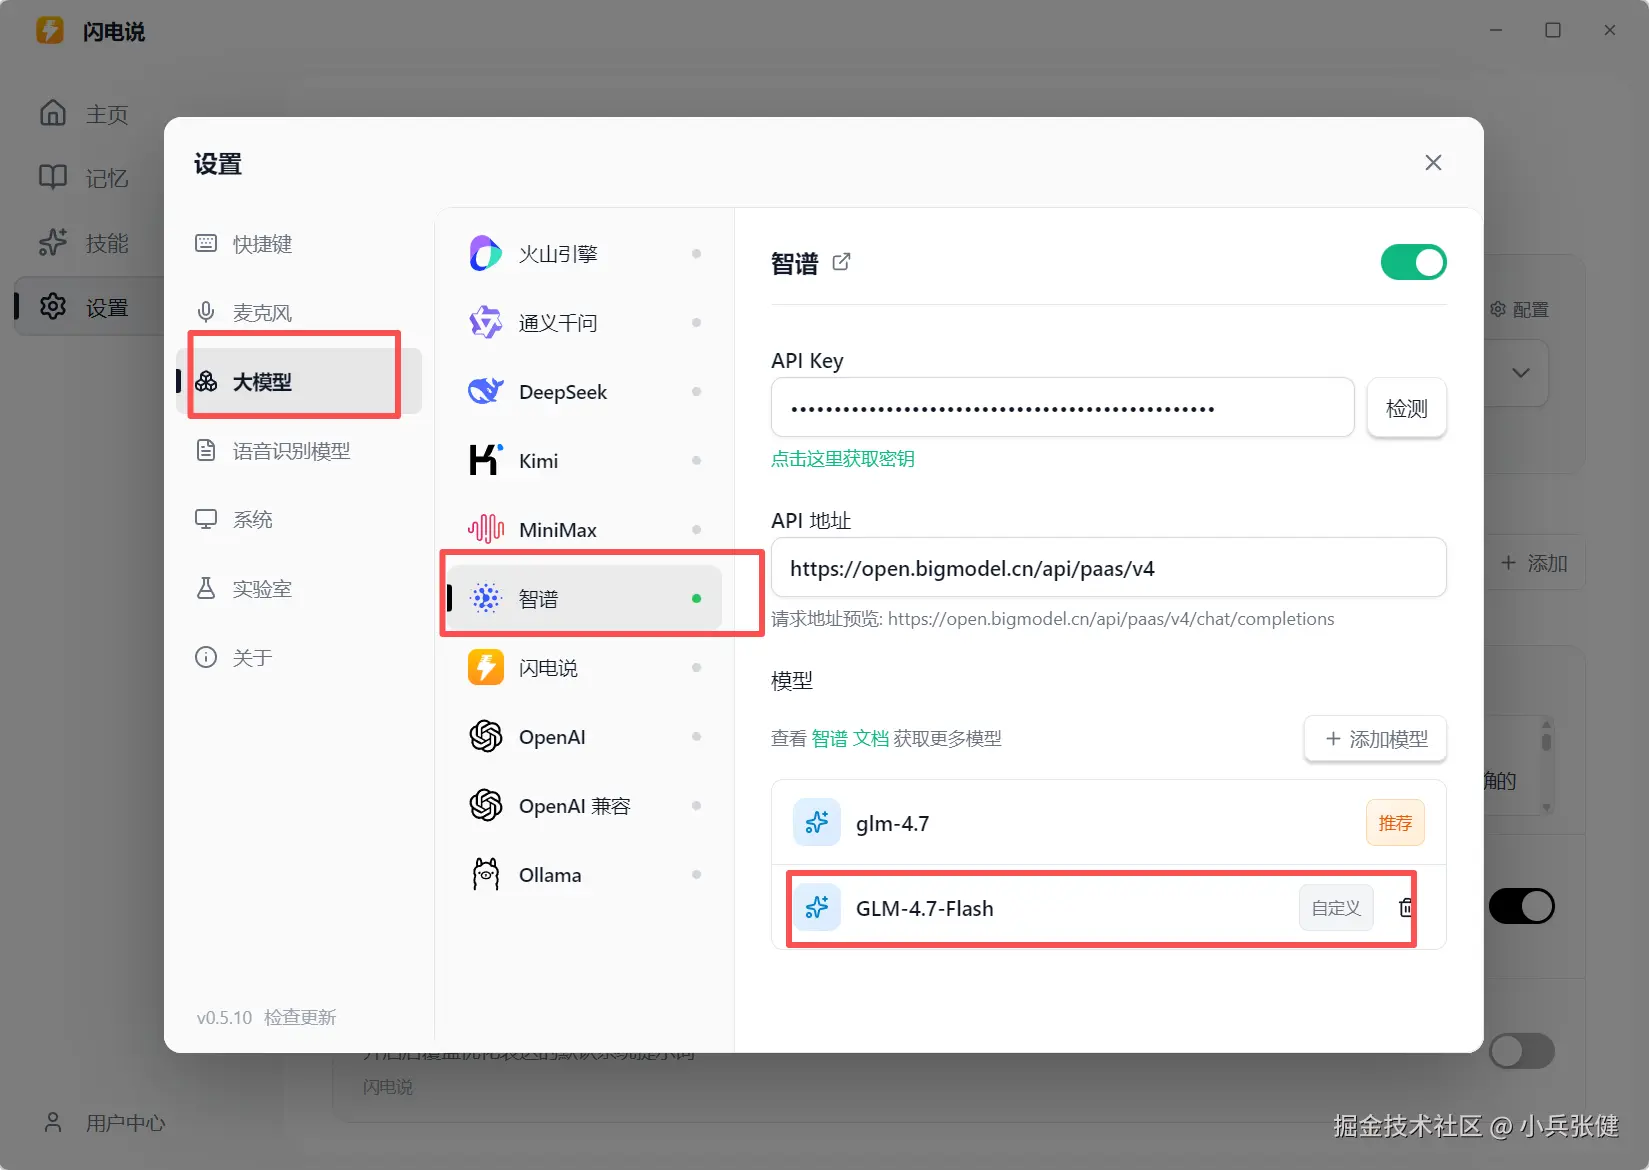Click the 设置 gear icon in sidebar

53,307
